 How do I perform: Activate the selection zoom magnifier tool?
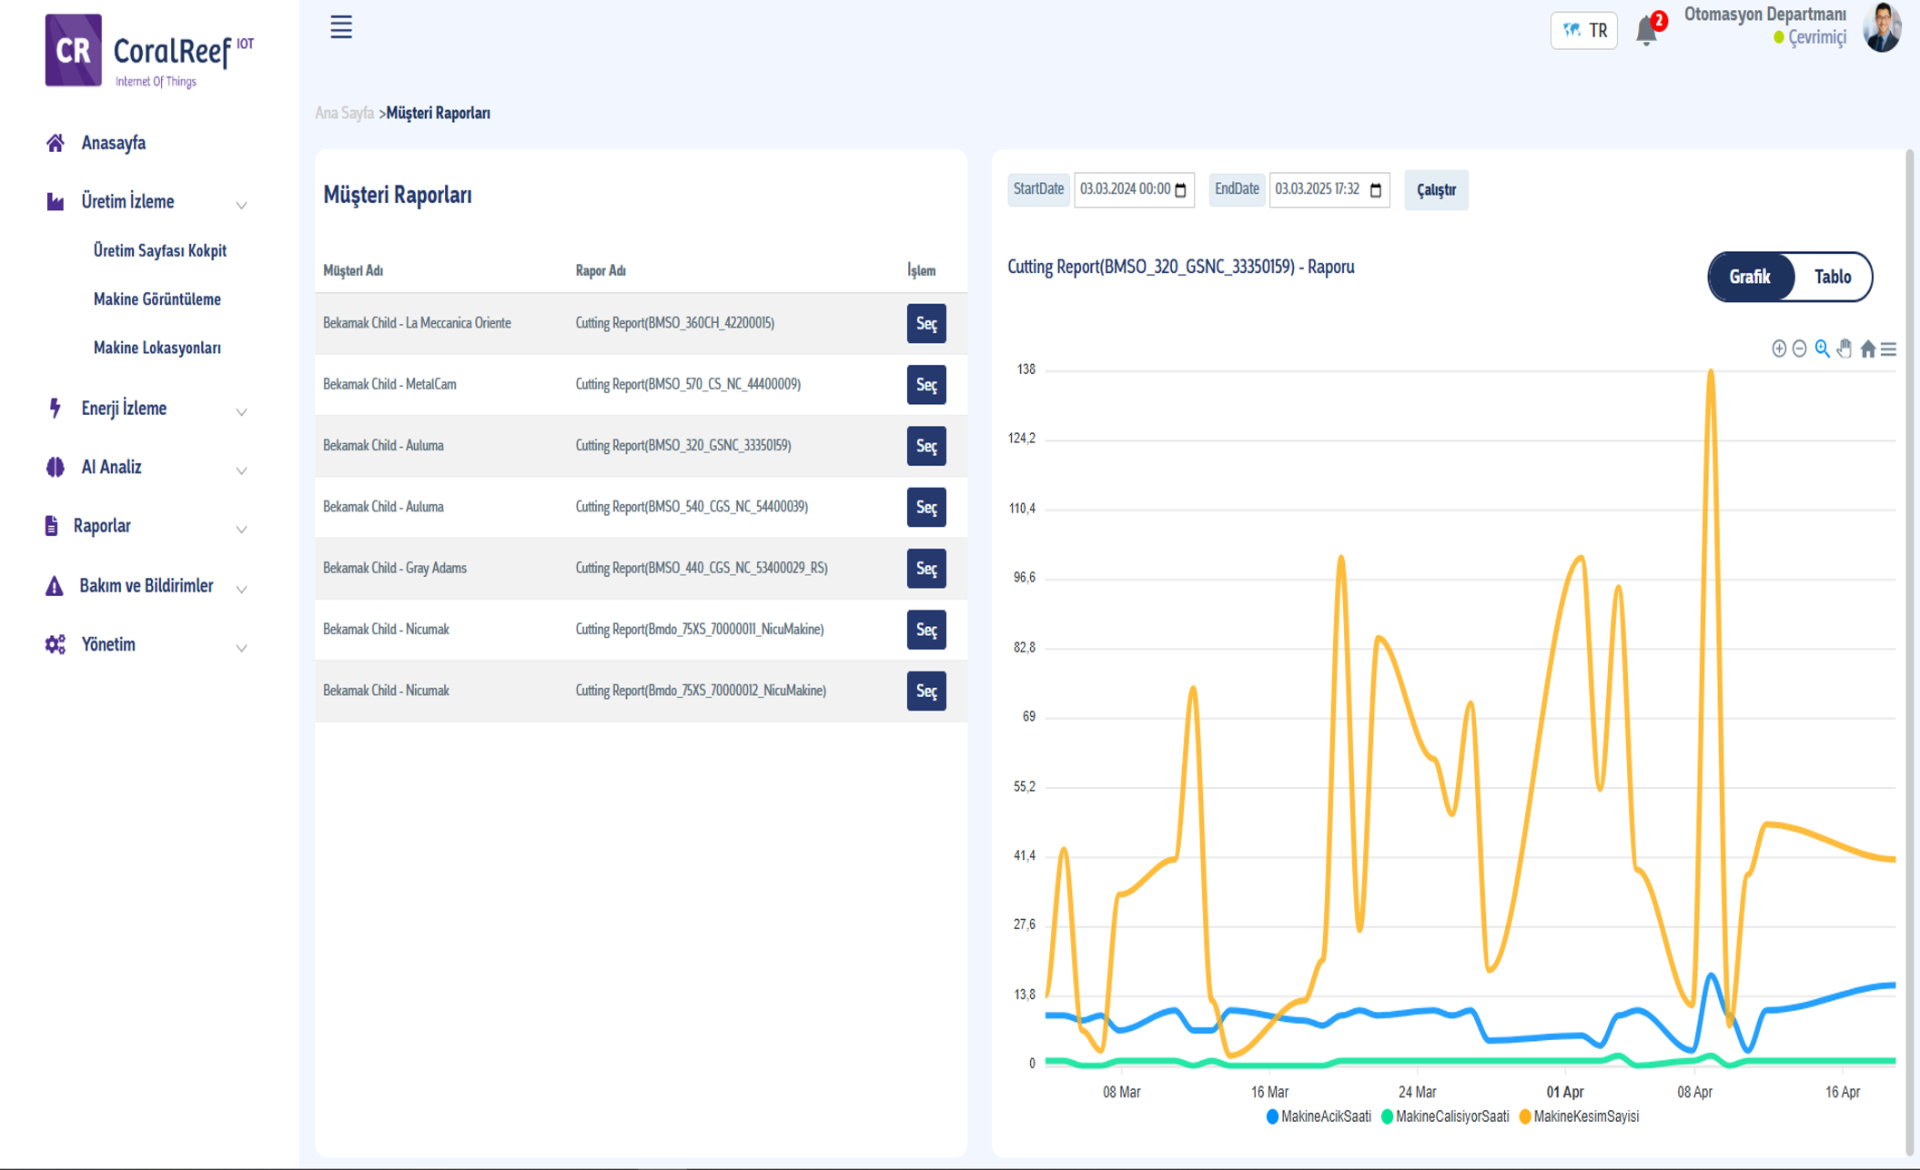(1822, 348)
